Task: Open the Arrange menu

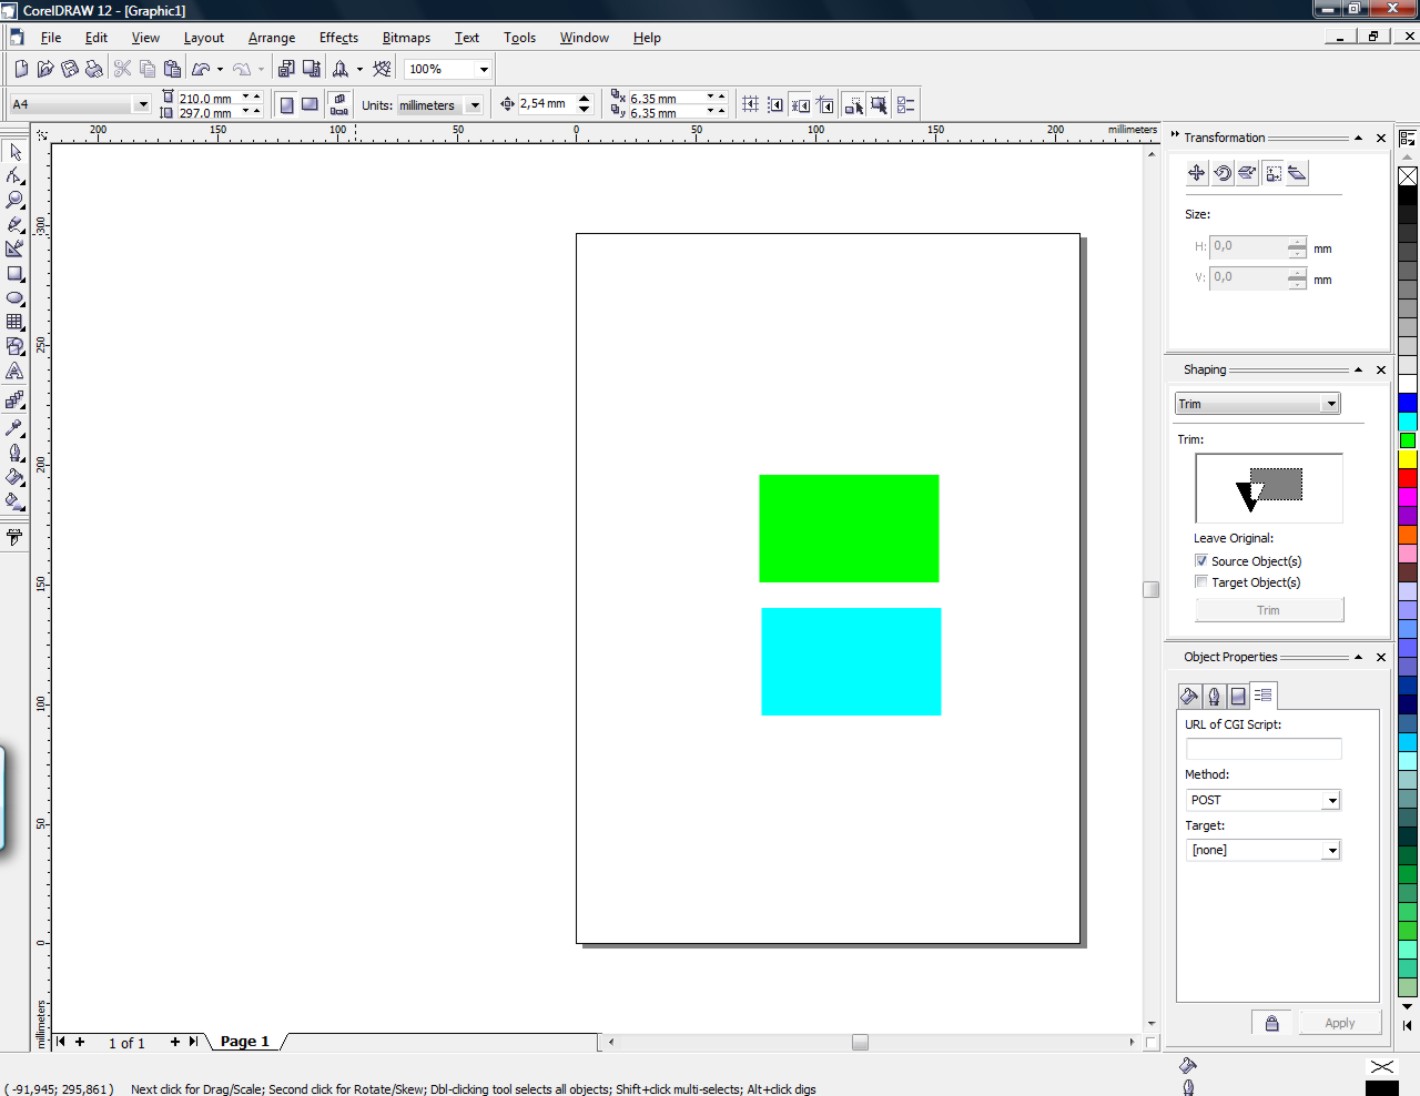Action: [x=271, y=38]
